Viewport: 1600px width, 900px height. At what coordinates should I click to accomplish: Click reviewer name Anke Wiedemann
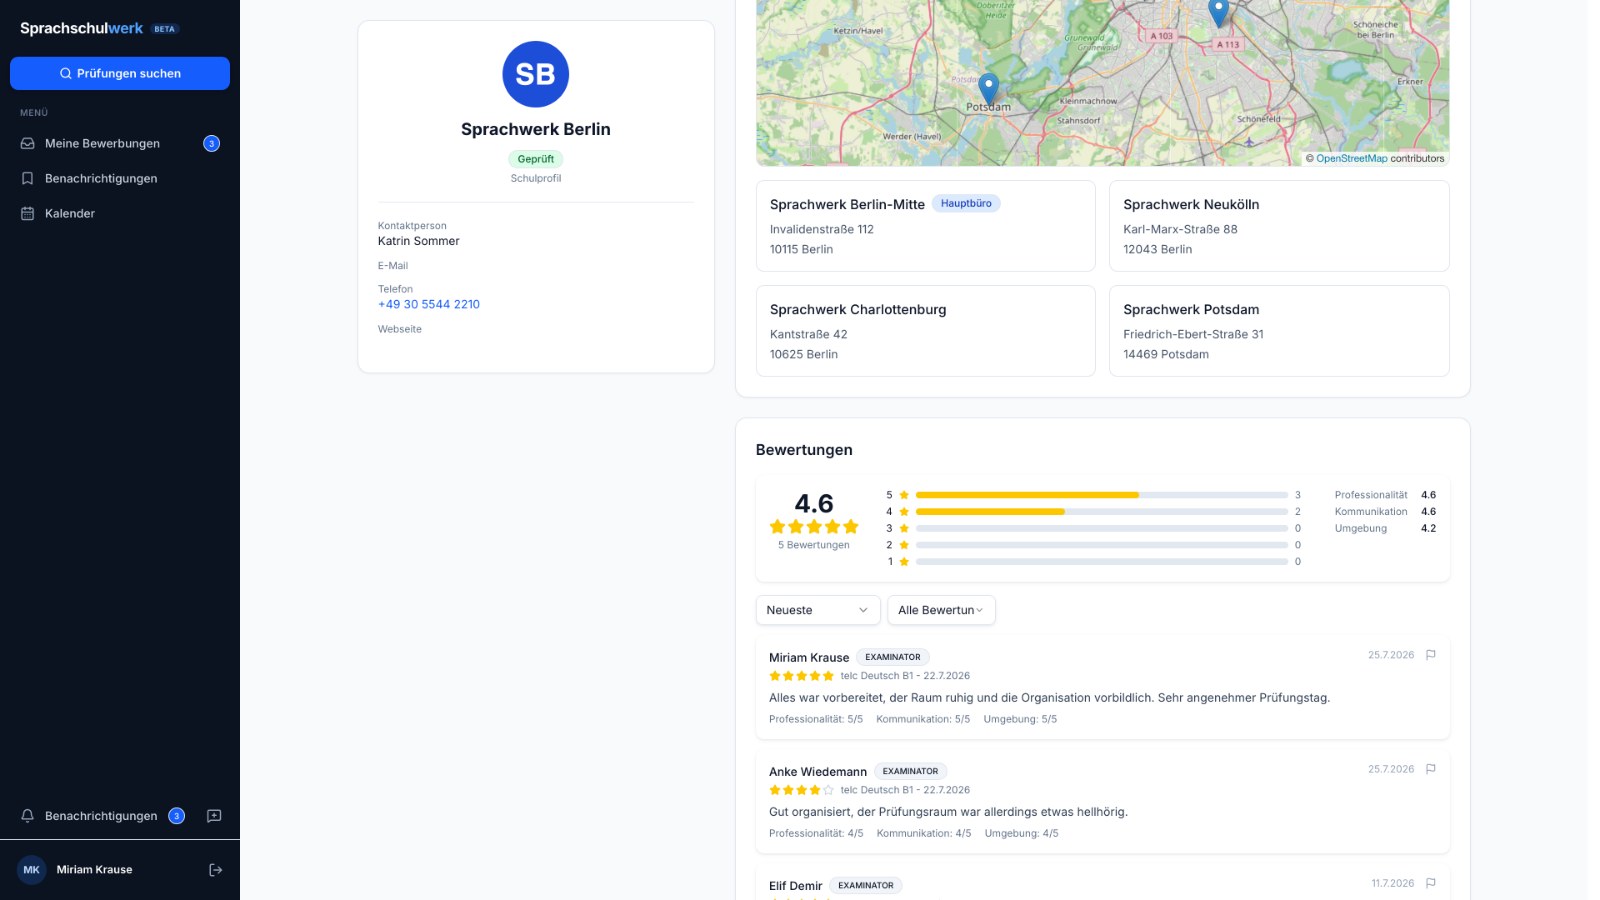818,771
